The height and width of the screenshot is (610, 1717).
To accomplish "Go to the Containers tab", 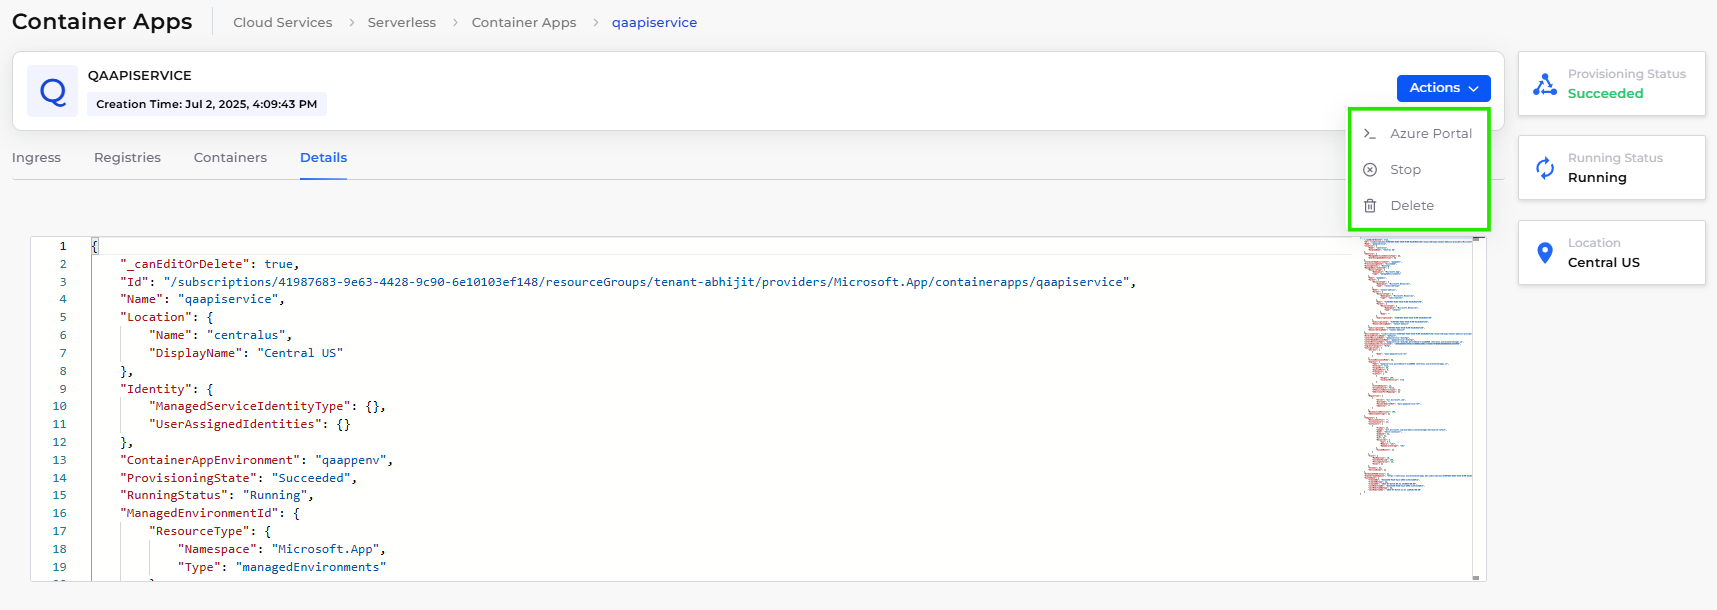I will [230, 158].
